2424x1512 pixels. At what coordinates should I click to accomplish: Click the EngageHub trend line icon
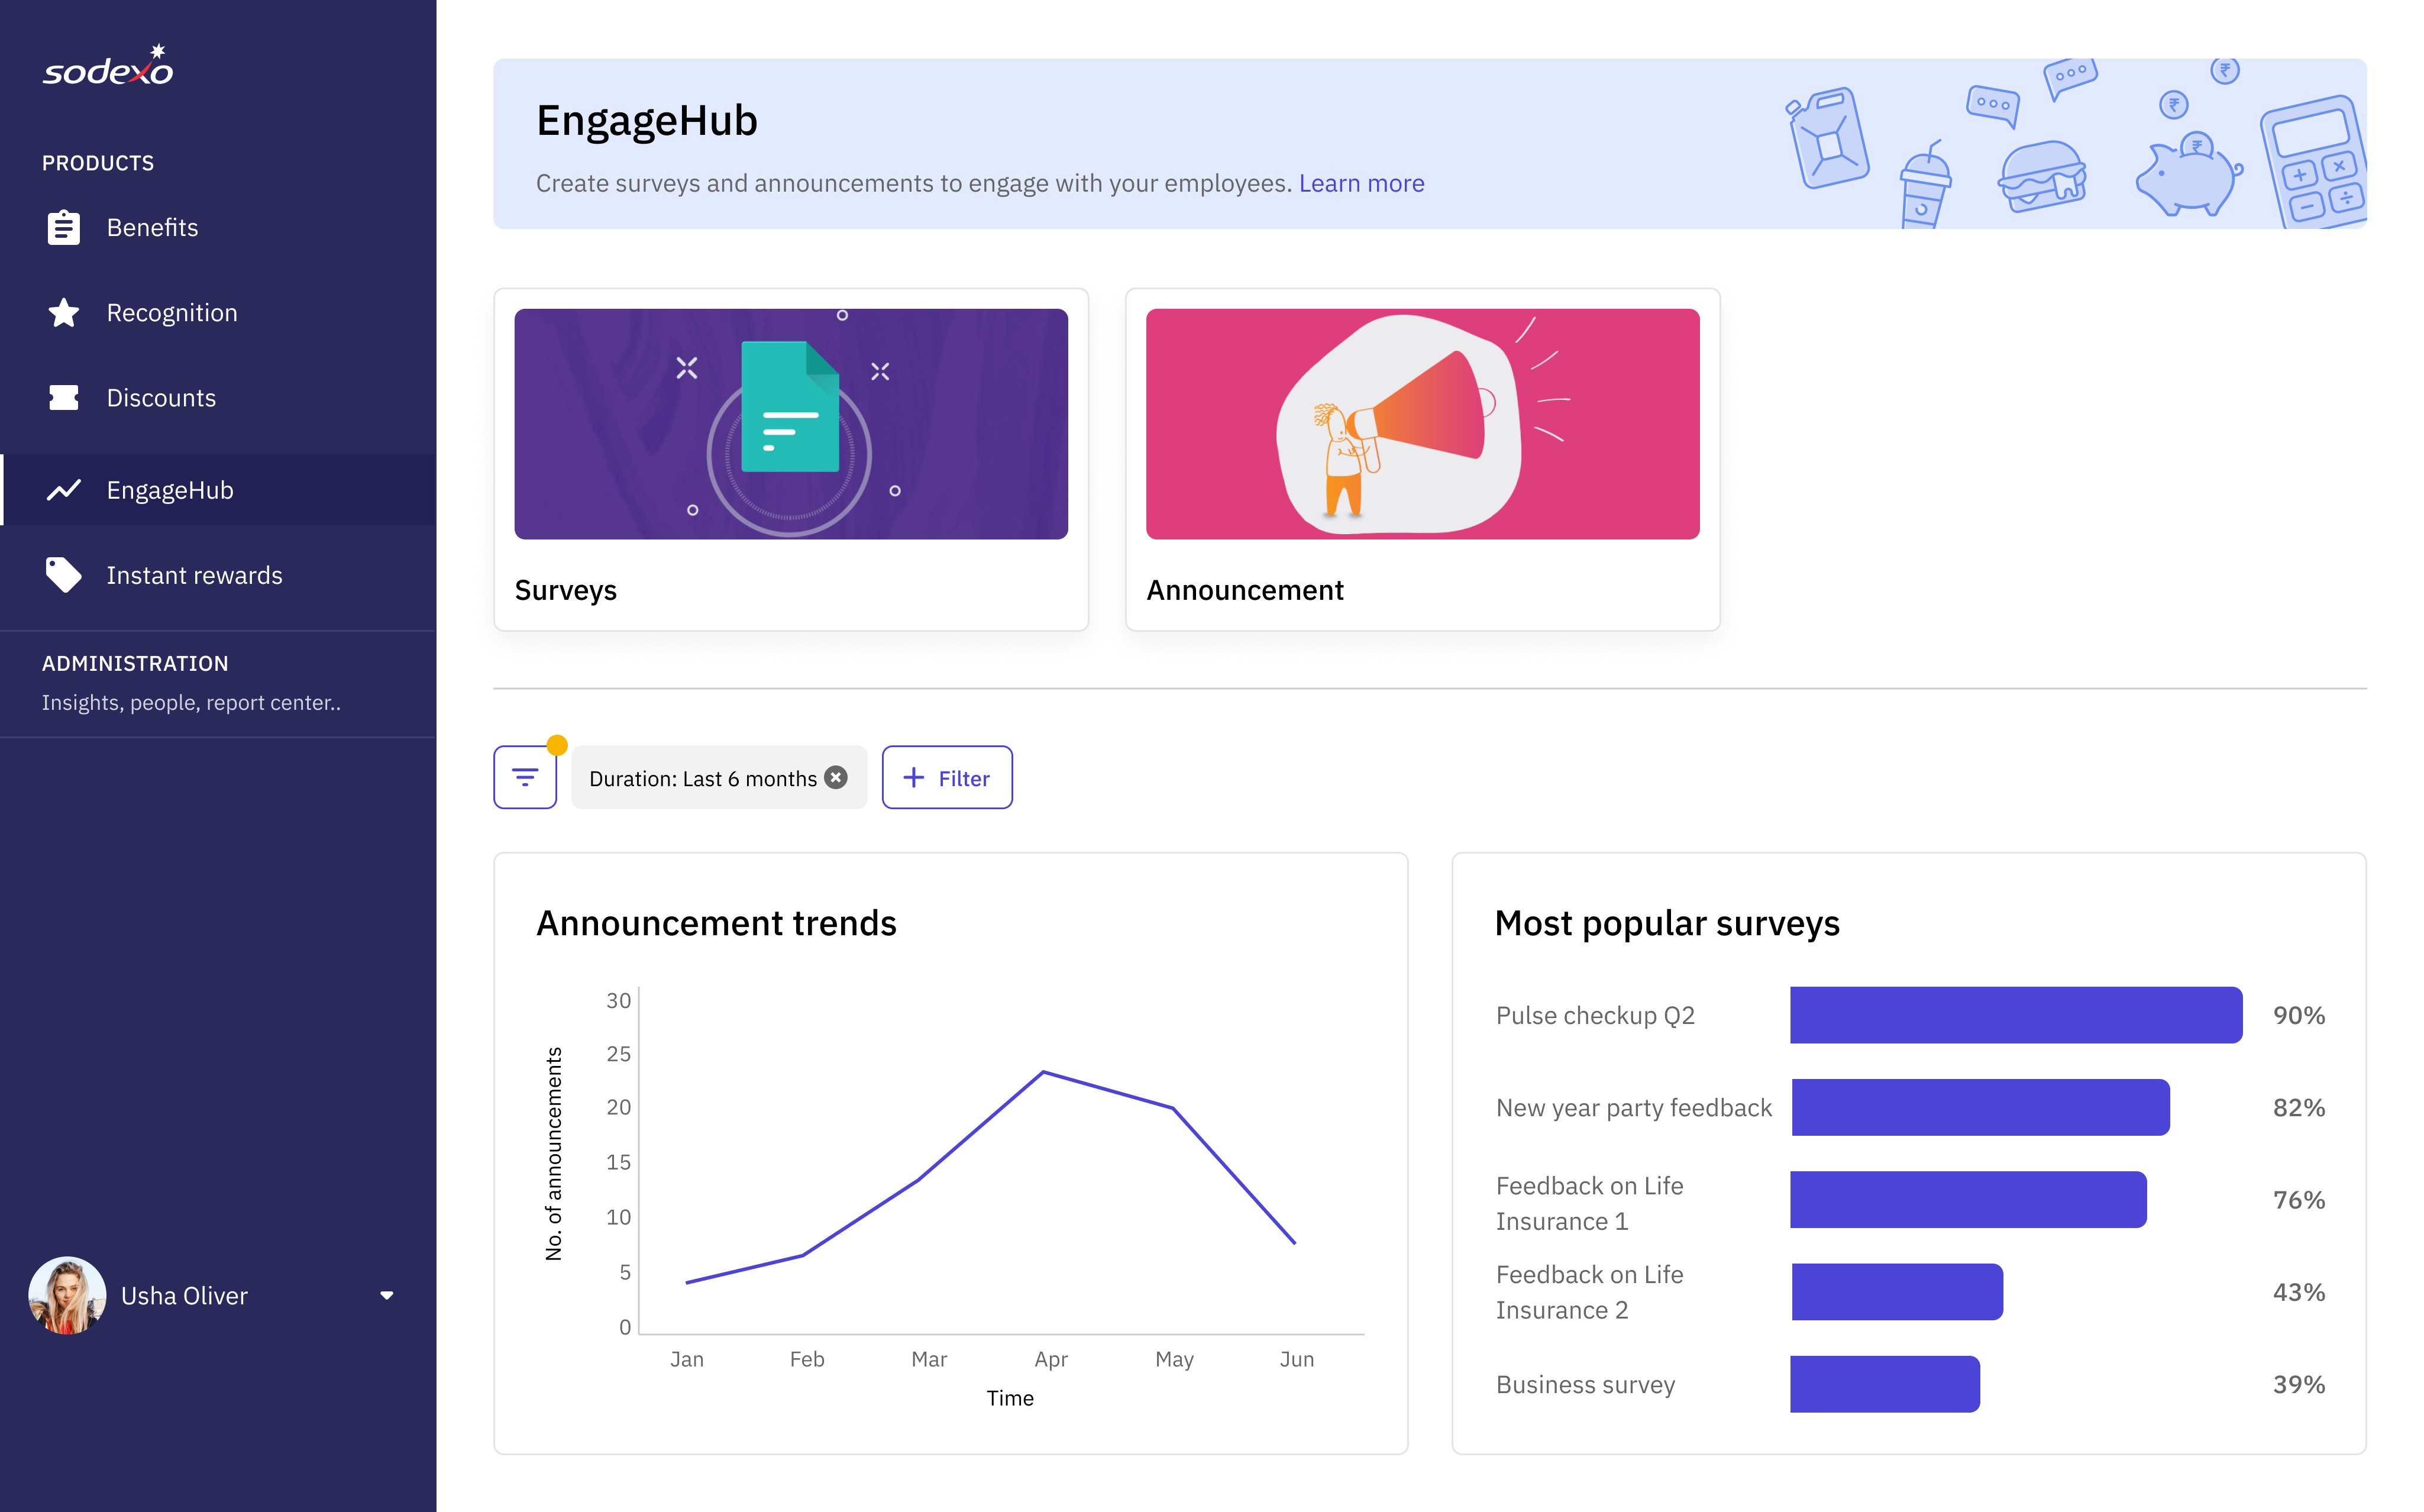[x=64, y=490]
